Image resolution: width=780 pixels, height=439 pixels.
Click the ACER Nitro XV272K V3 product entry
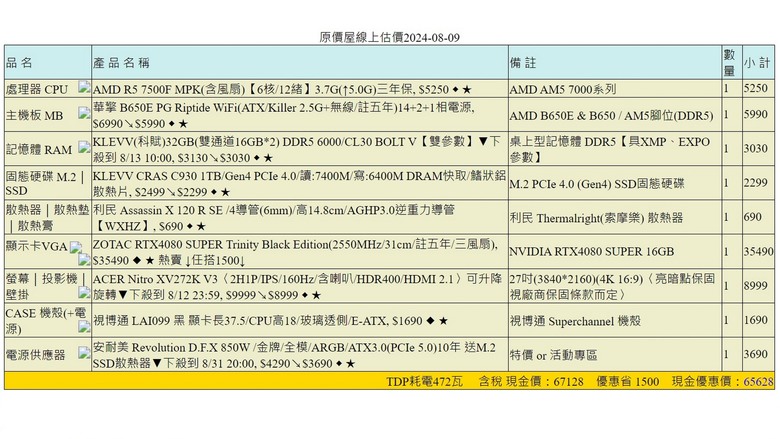tap(299, 286)
